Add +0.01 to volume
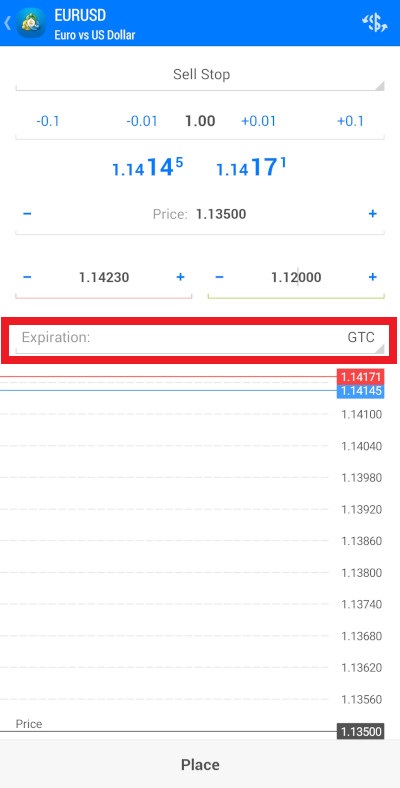 coord(258,121)
